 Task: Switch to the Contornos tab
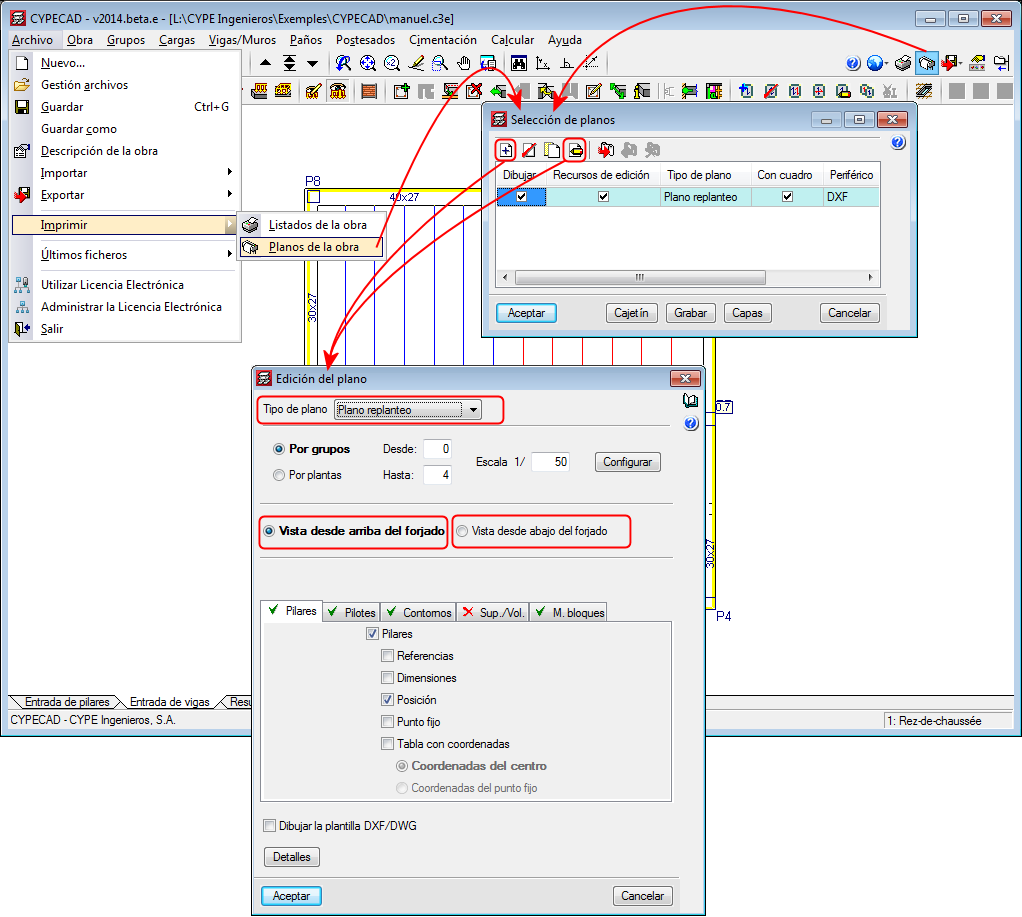pyautogui.click(x=419, y=613)
